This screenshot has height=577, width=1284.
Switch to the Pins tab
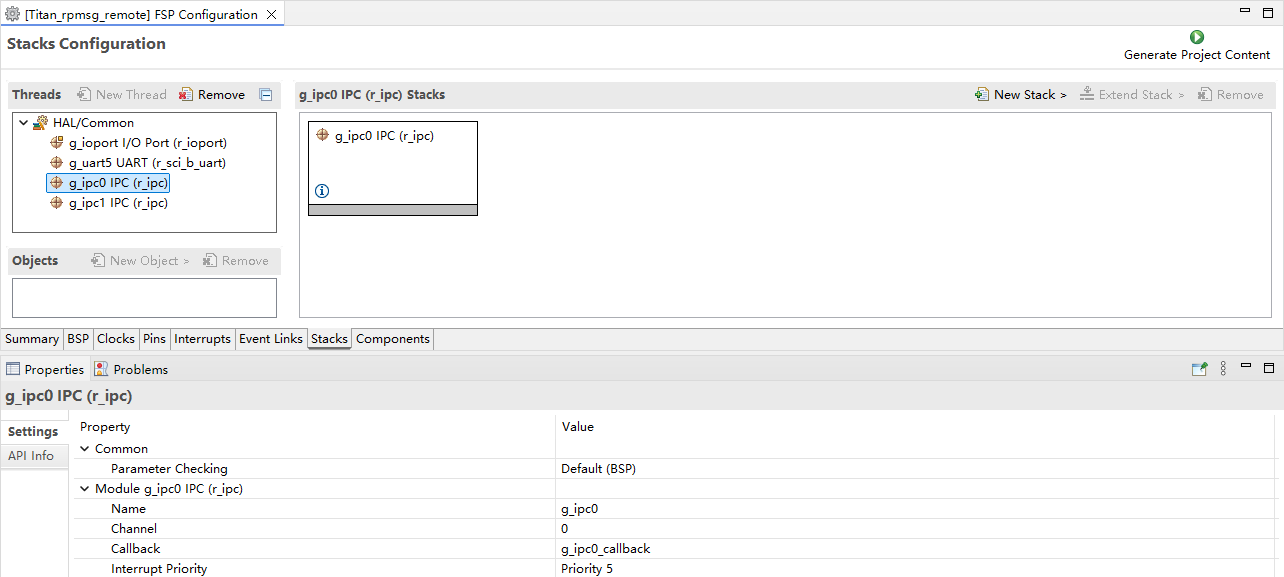(x=154, y=339)
